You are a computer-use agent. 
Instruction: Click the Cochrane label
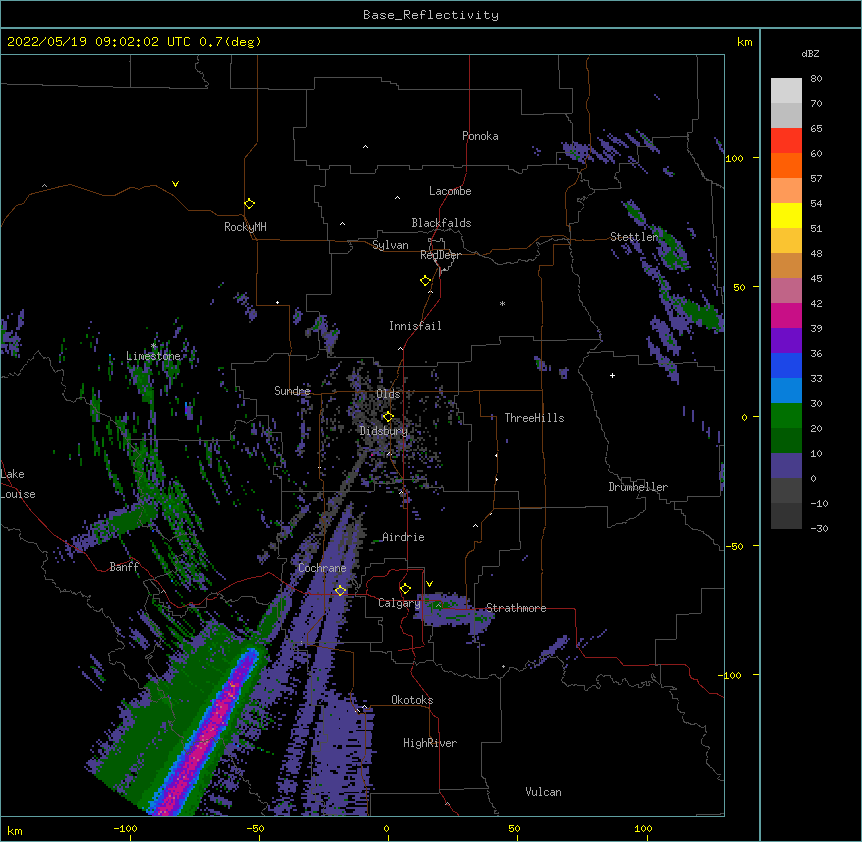pyautogui.click(x=322, y=568)
